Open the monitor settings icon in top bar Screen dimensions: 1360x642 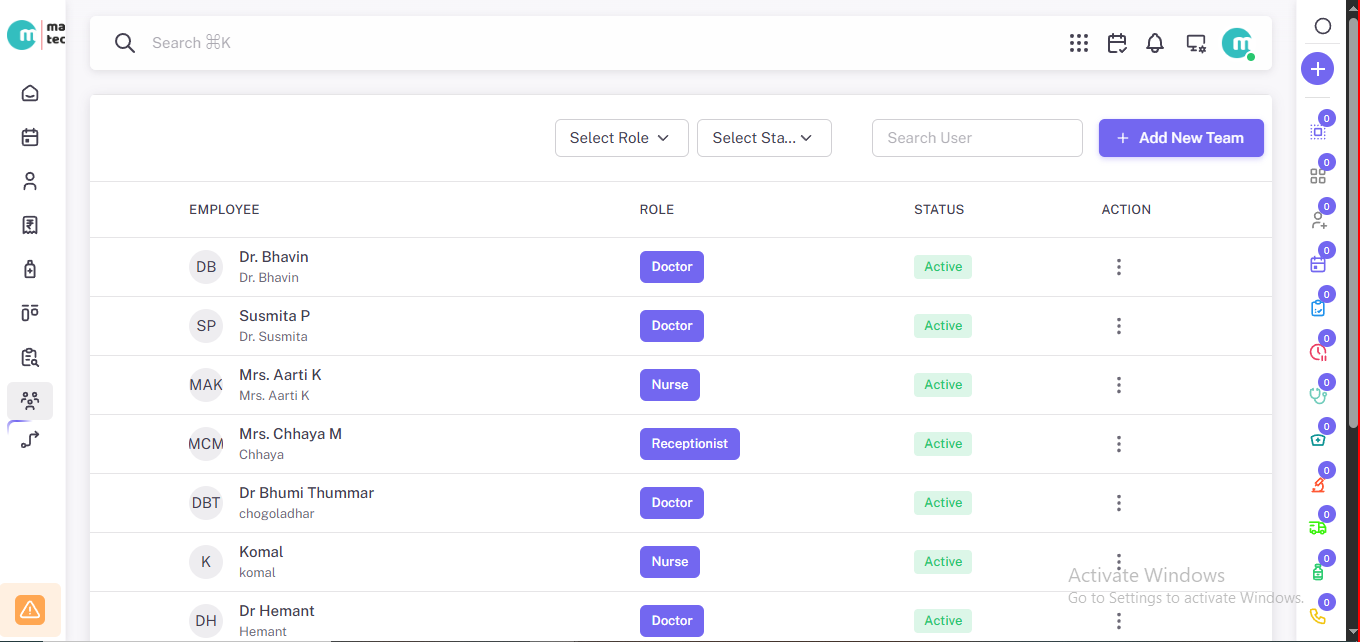pyautogui.click(x=1196, y=43)
